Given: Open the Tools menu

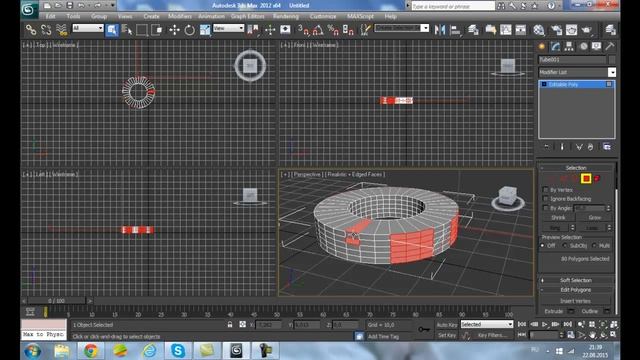Looking at the screenshot, I should pyautogui.click(x=73, y=16).
